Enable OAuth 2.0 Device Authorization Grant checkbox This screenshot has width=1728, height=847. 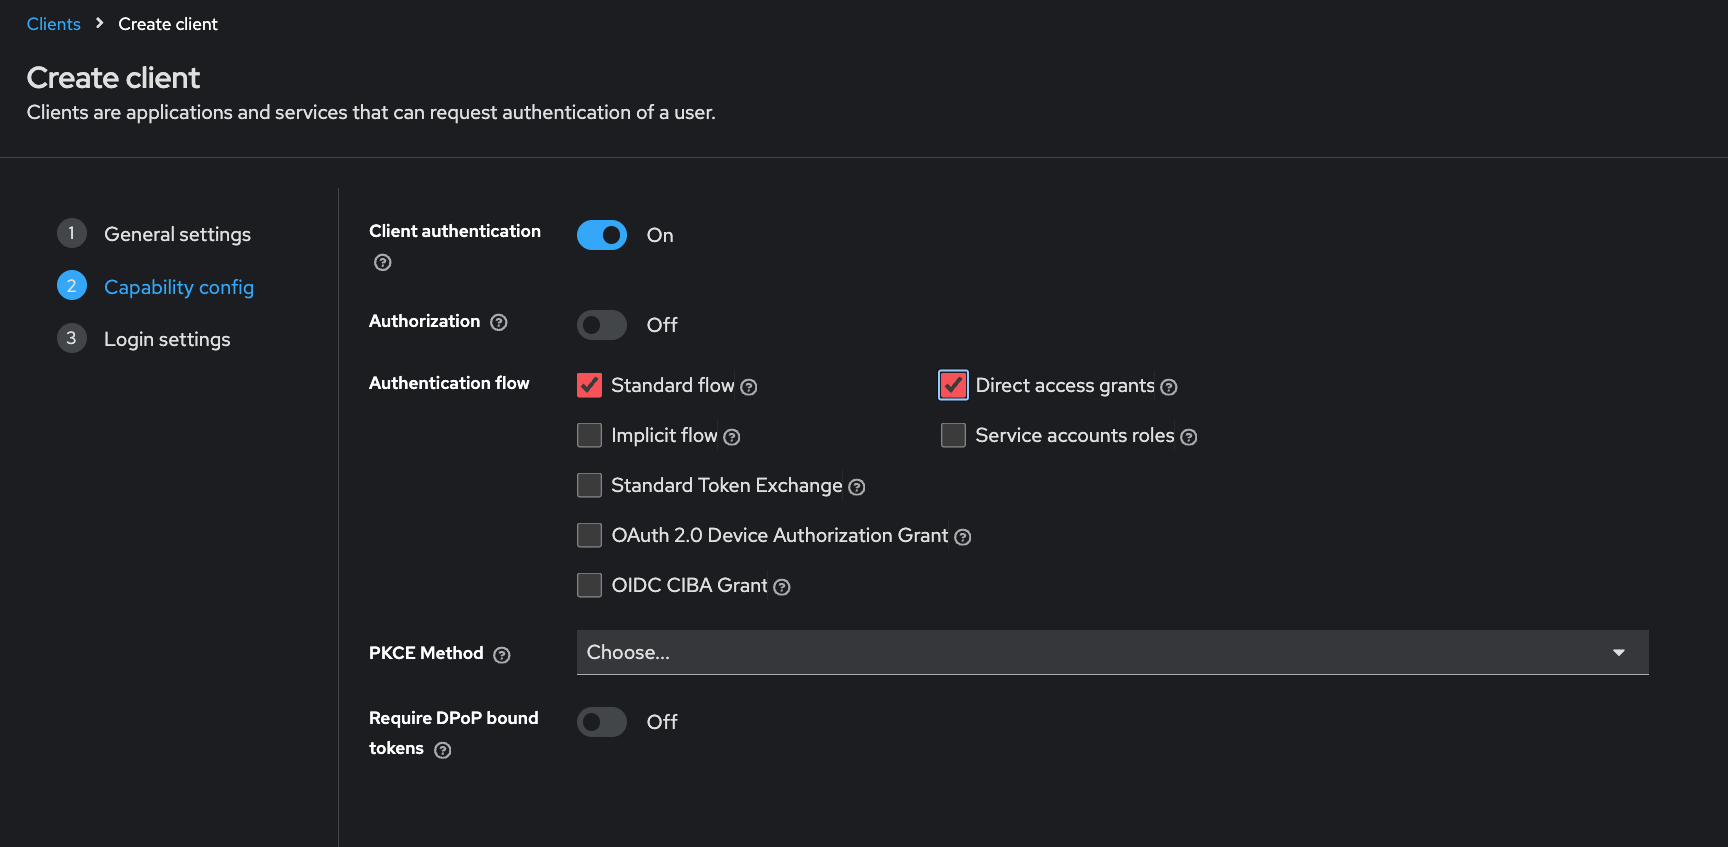pyautogui.click(x=590, y=535)
